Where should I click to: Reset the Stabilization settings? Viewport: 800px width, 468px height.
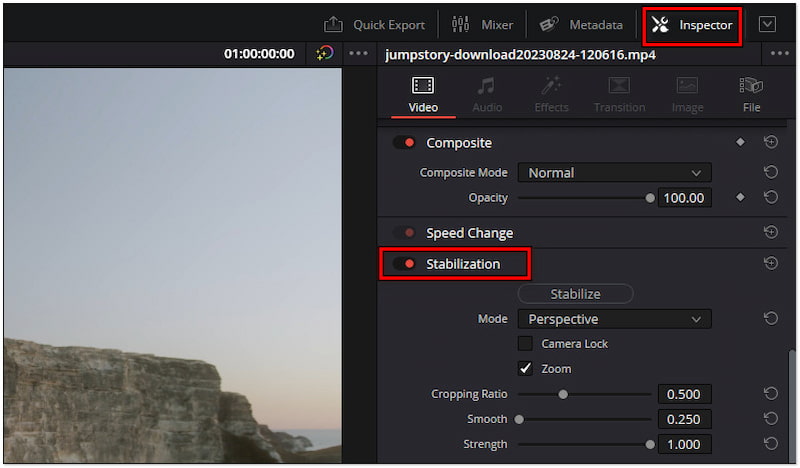click(770, 264)
